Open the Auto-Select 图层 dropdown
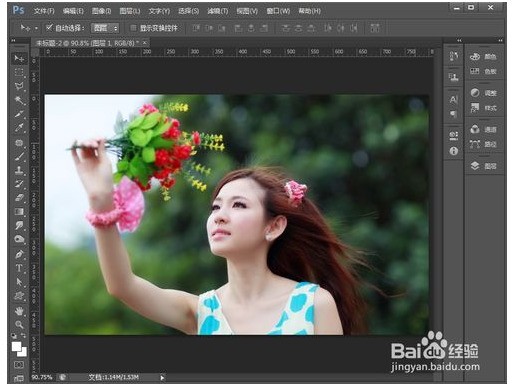The width and height of the screenshot is (512, 388). (x=105, y=28)
